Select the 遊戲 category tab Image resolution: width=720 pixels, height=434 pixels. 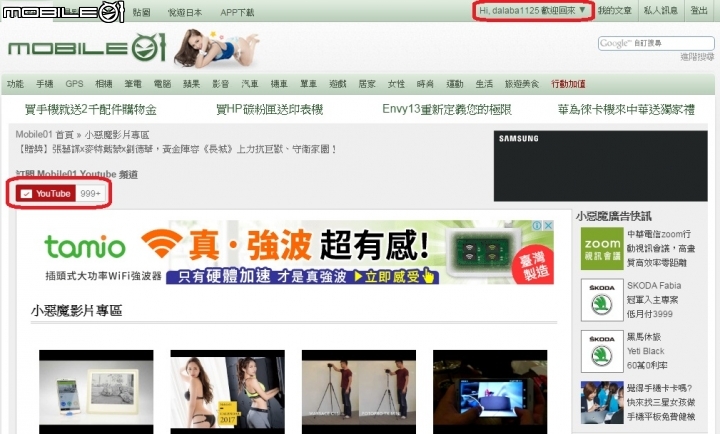click(x=338, y=84)
